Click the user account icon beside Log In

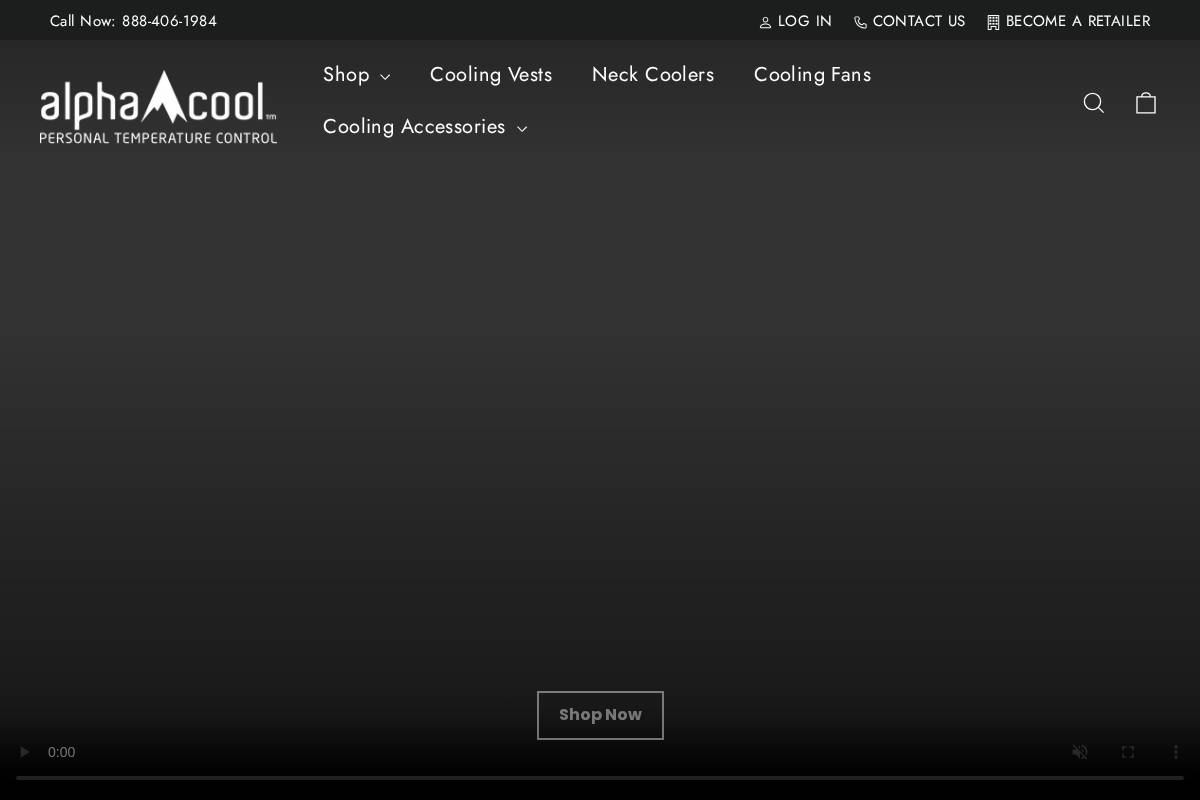[765, 21]
